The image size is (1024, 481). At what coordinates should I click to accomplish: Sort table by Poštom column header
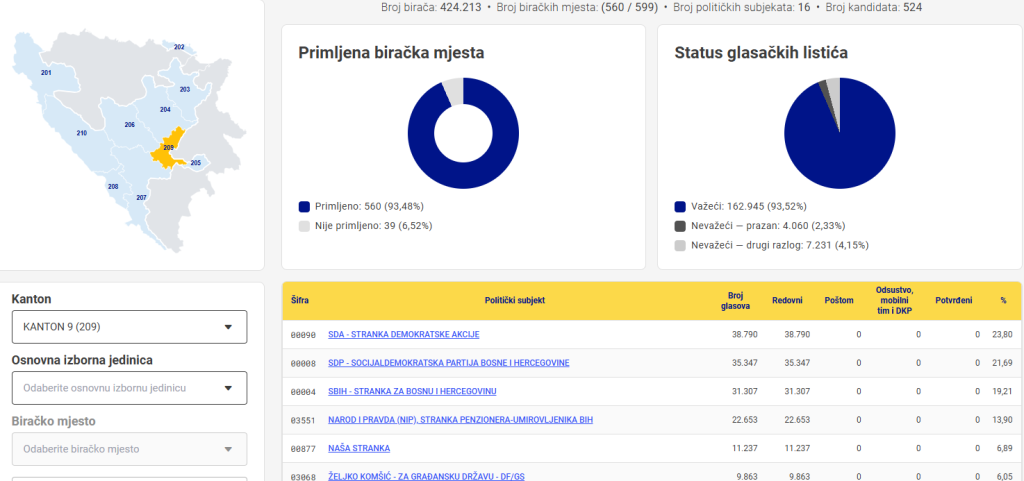coord(839,300)
